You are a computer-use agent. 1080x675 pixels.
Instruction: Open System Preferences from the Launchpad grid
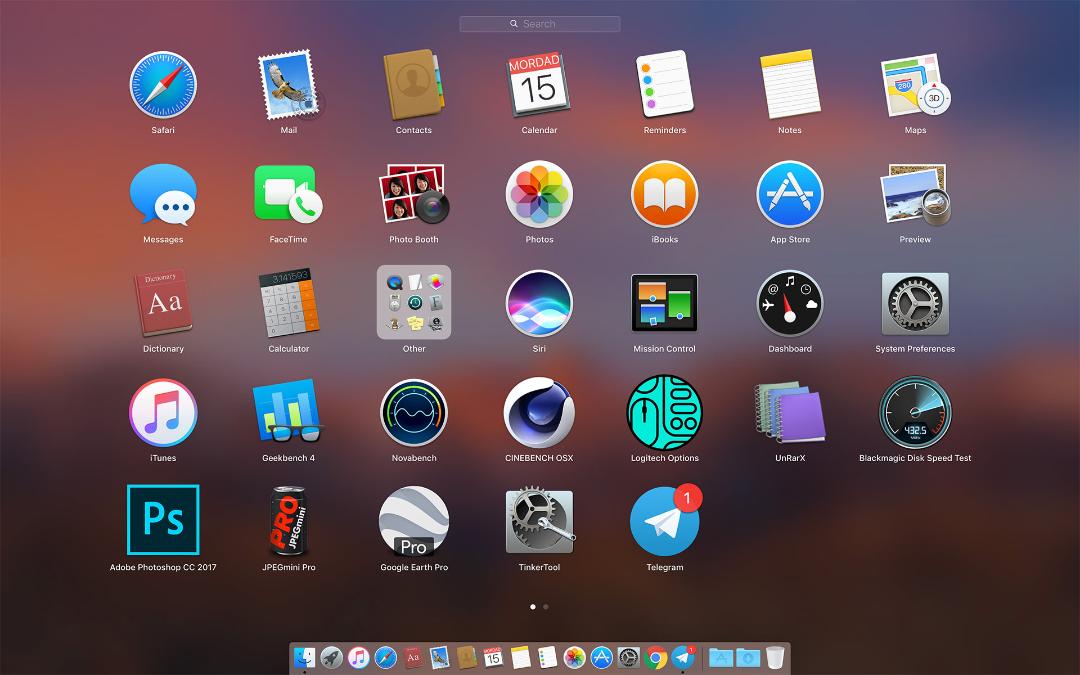tap(915, 303)
